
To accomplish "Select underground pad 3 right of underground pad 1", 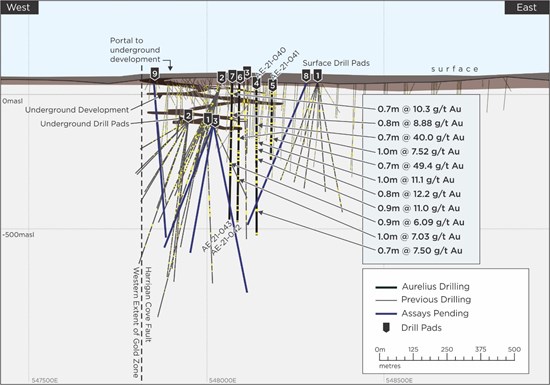I will point(215,121).
